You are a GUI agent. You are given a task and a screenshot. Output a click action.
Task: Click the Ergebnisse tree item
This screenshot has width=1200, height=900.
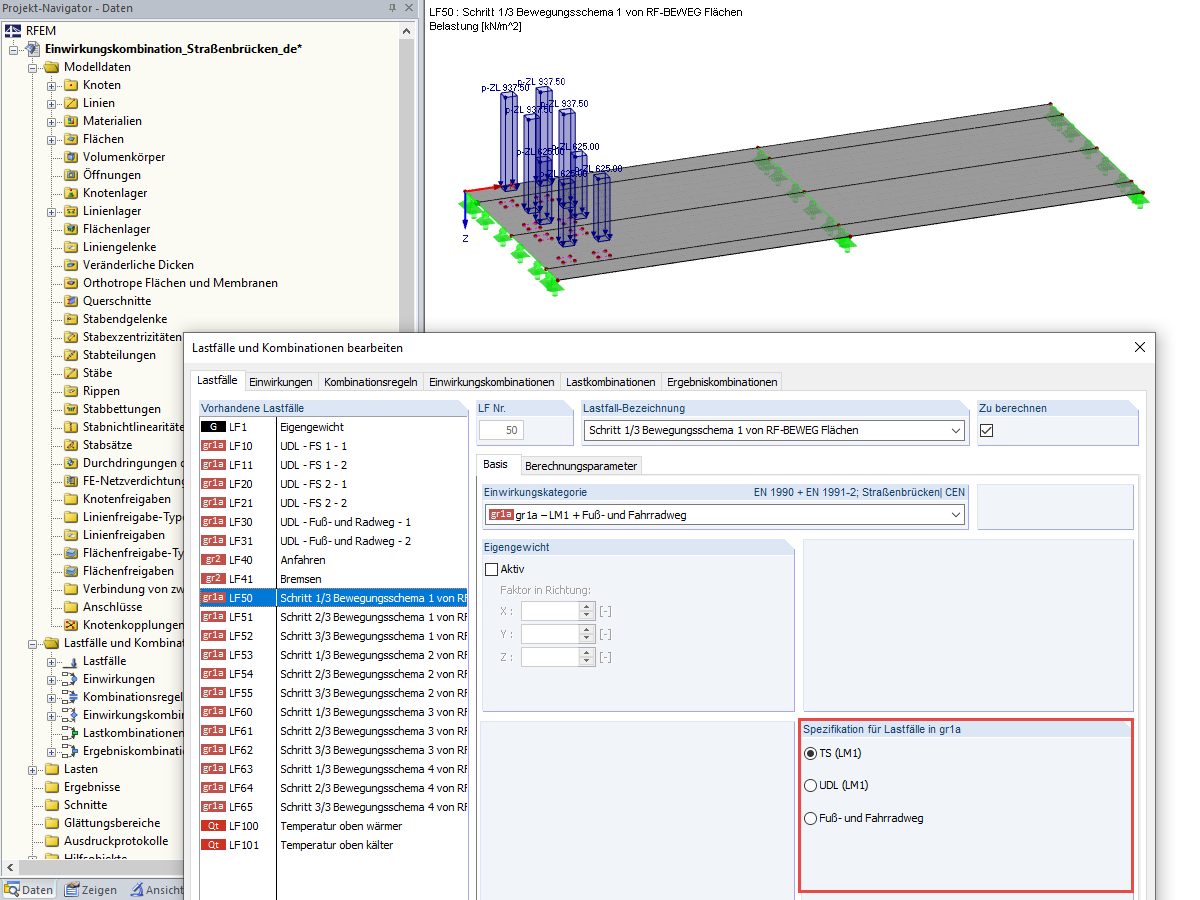point(92,787)
